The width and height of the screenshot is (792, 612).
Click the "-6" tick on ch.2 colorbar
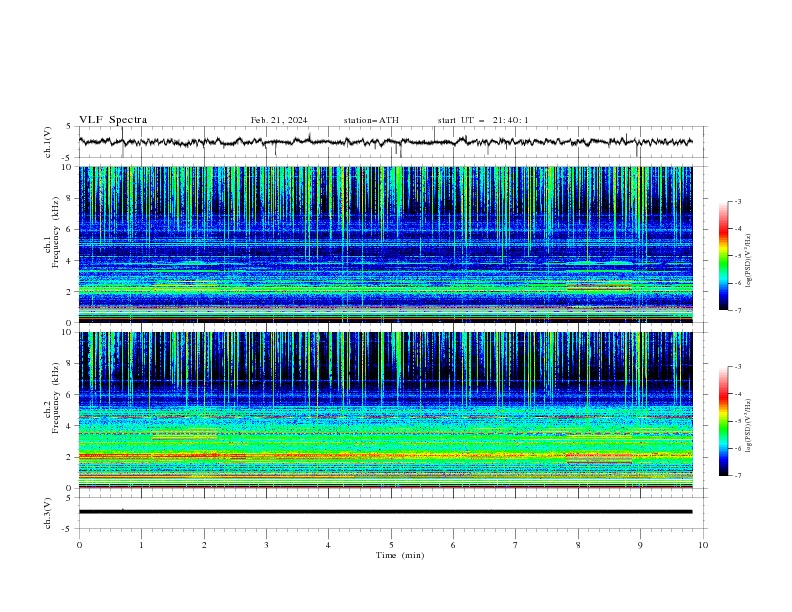[x=737, y=448]
